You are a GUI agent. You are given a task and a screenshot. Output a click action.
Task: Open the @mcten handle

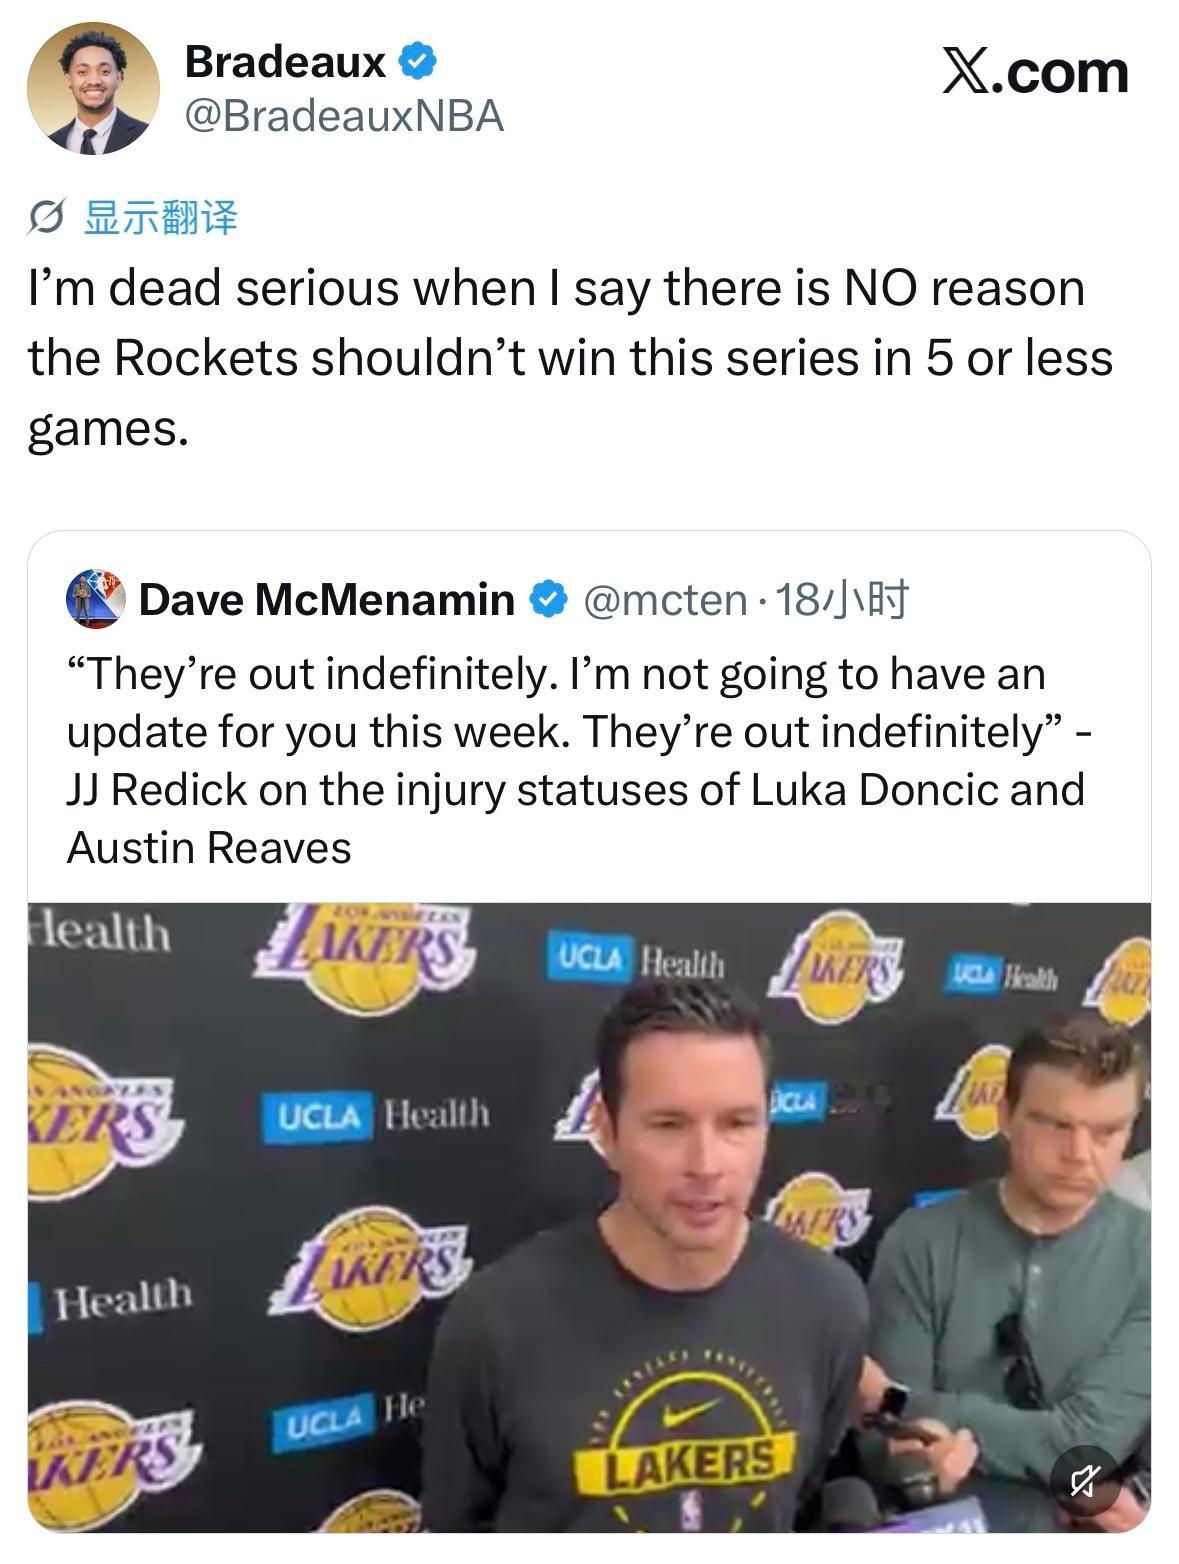point(664,600)
